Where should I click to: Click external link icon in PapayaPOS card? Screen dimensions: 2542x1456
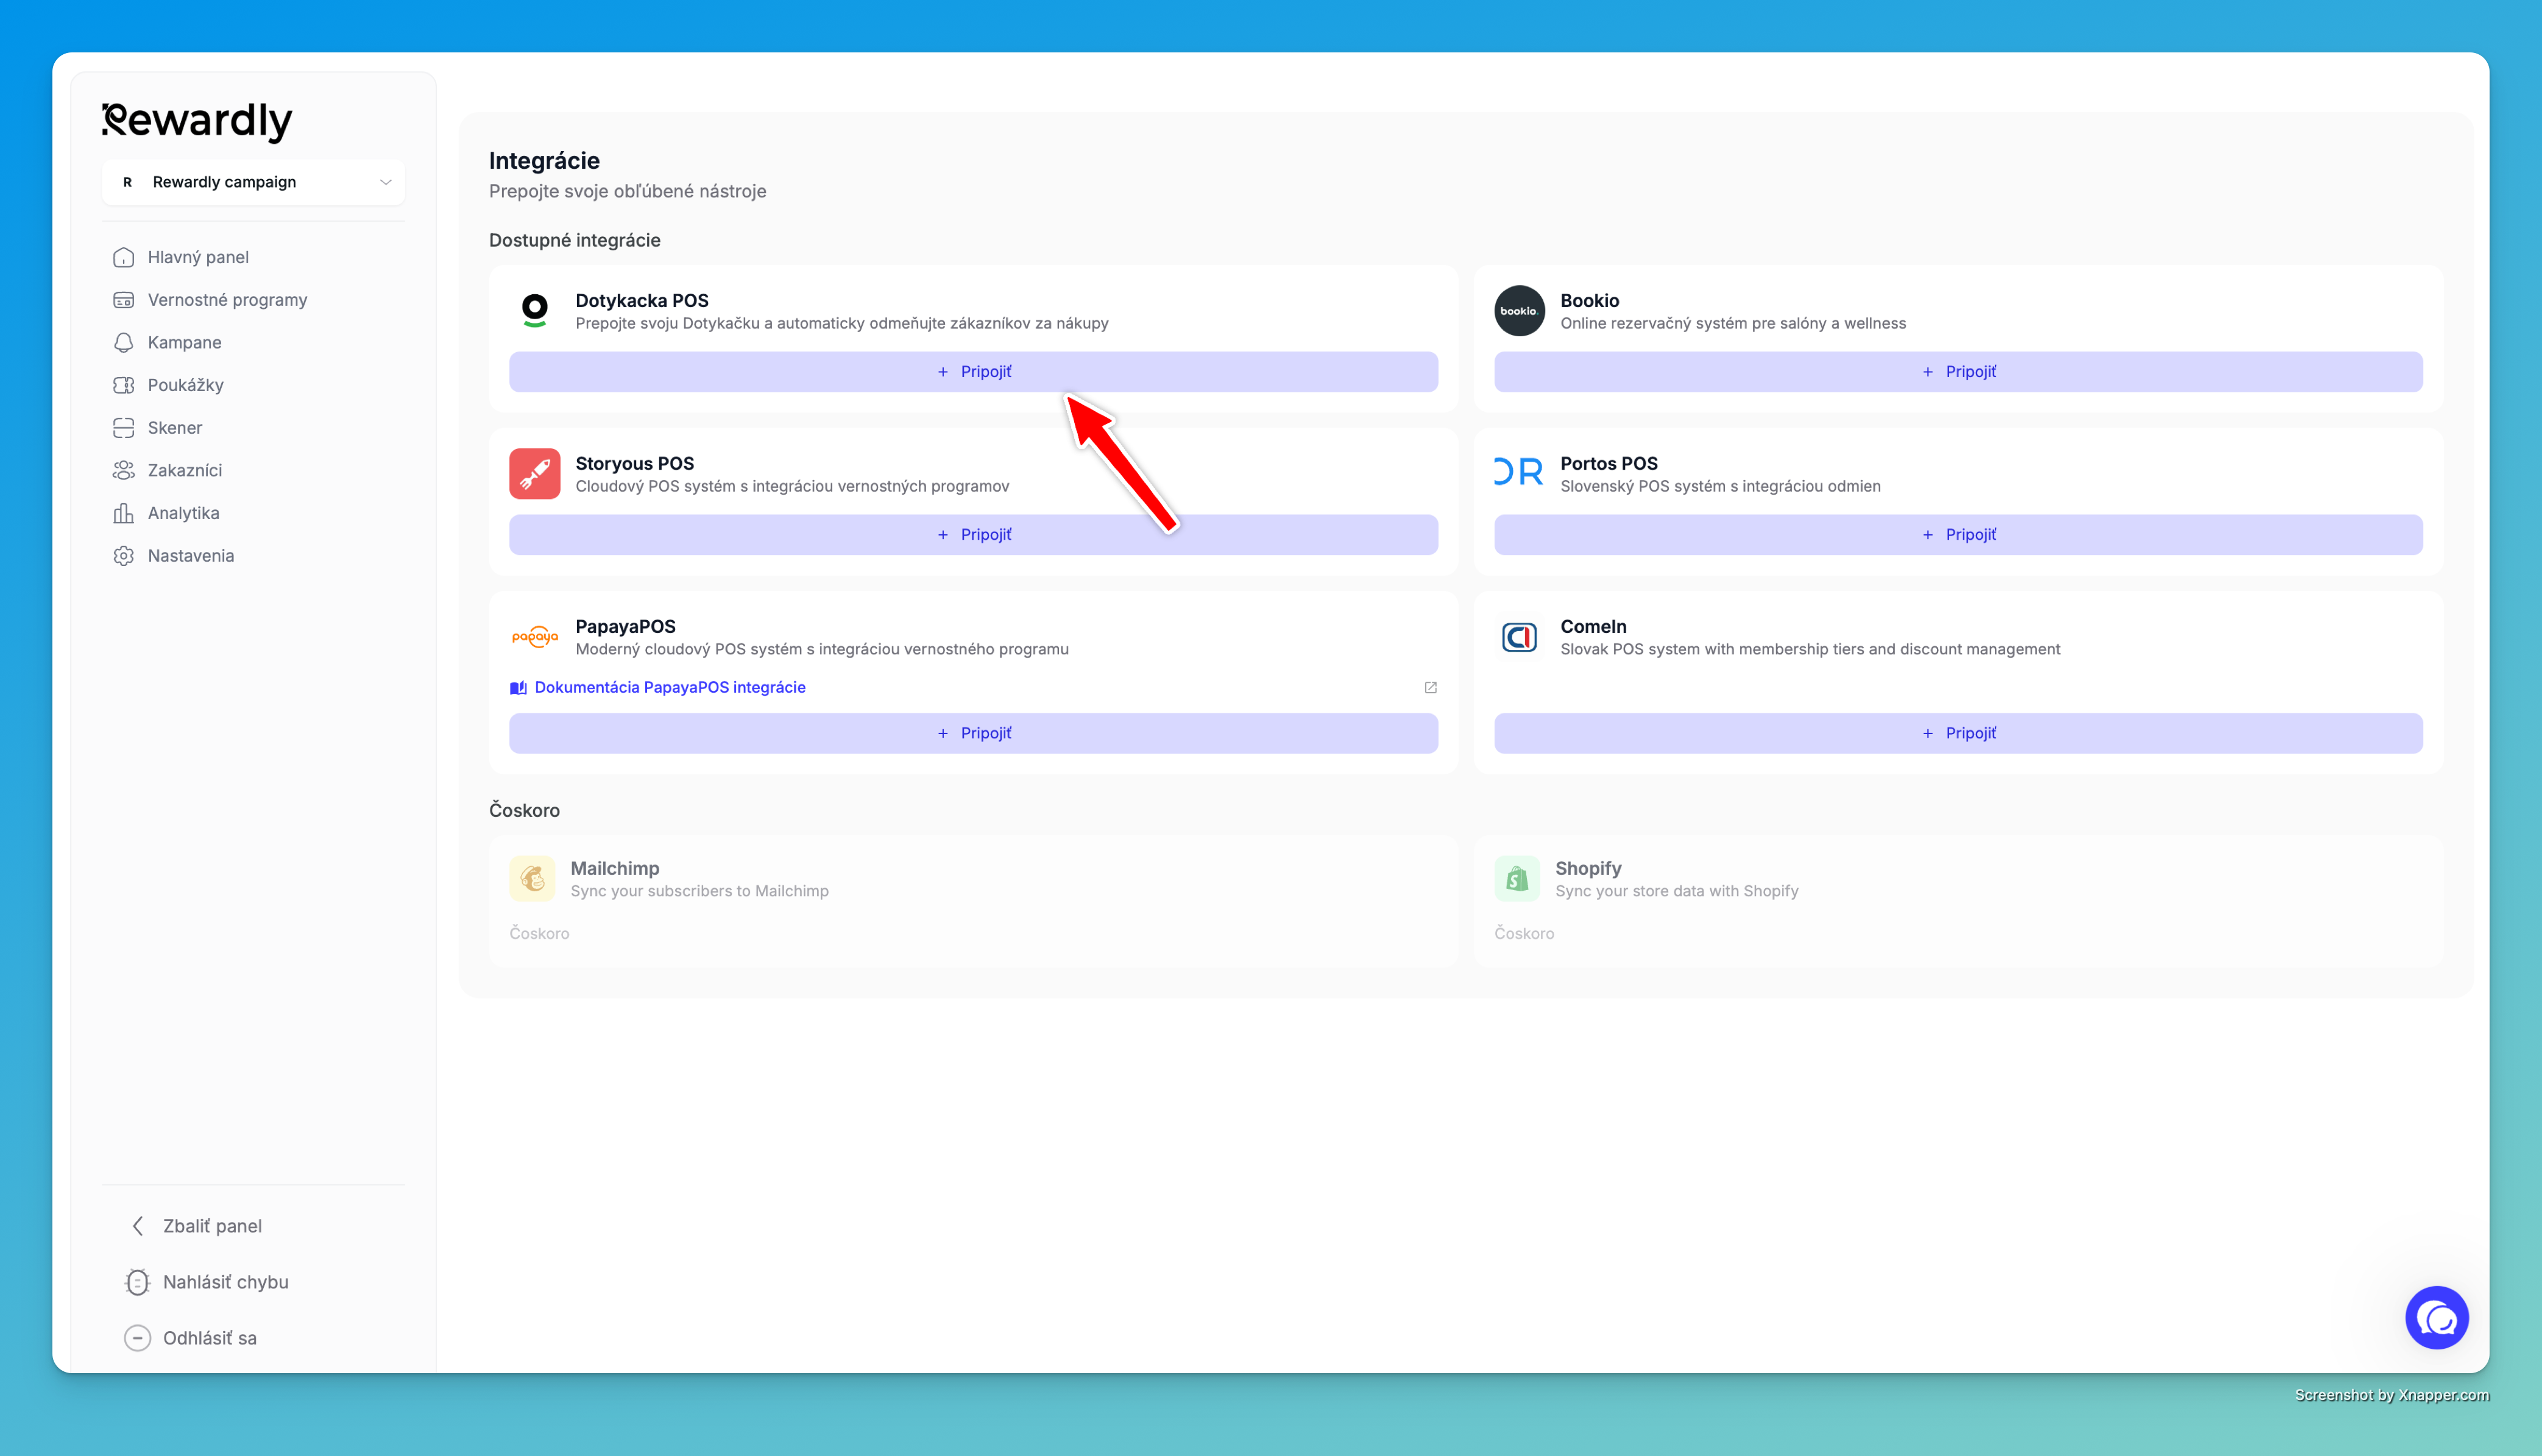coord(1430,687)
